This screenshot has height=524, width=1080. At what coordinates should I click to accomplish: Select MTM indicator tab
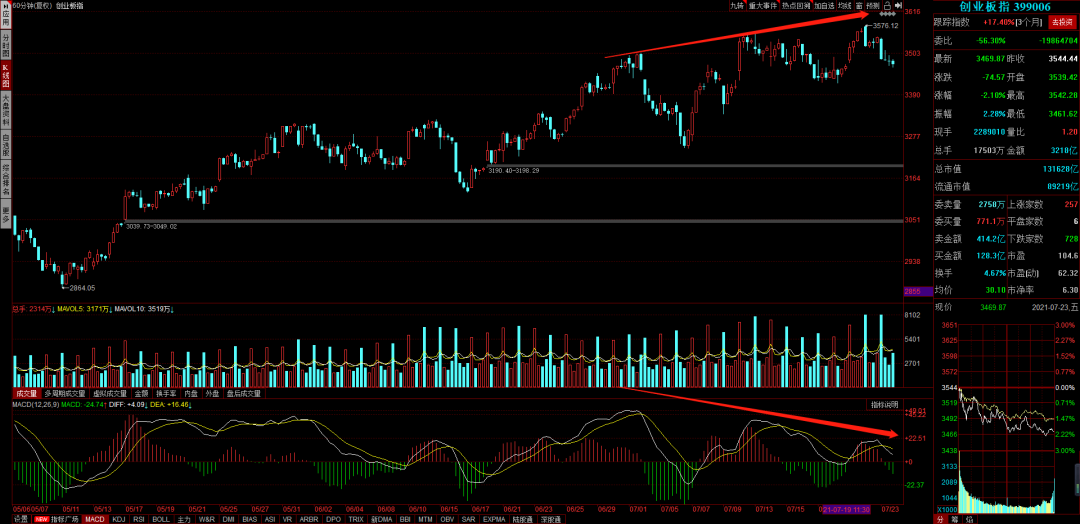[x=426, y=519]
